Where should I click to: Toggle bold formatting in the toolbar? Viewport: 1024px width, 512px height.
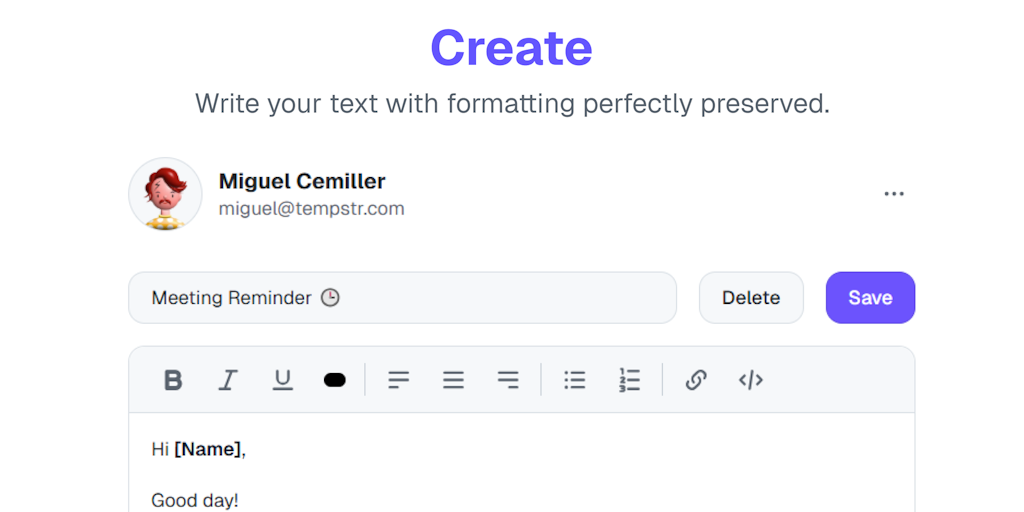click(173, 380)
